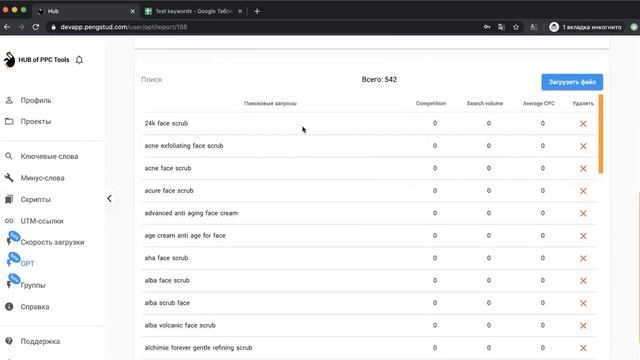
Task: Go back in browser history
Action: tap(7, 27)
